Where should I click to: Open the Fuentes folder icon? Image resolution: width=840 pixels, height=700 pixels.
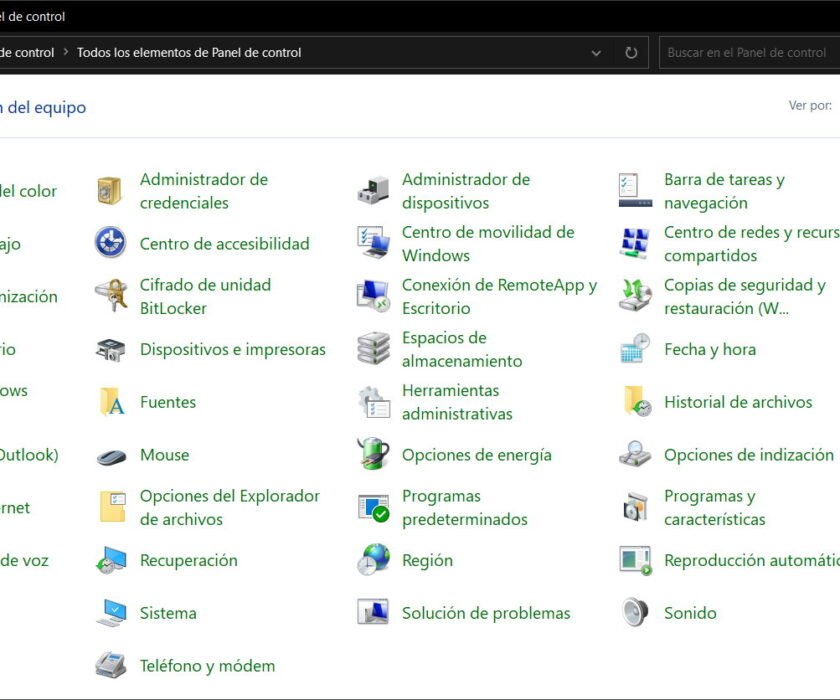112,402
